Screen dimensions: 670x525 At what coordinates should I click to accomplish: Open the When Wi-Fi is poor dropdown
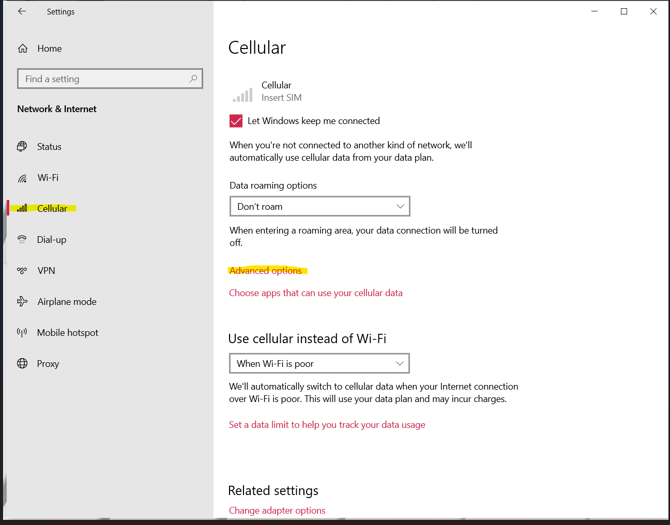319,364
